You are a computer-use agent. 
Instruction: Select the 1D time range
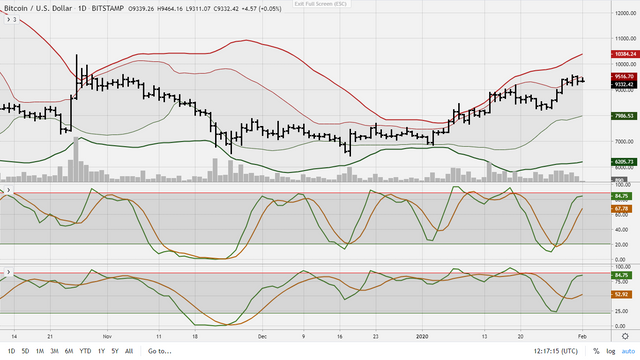pos(11,351)
